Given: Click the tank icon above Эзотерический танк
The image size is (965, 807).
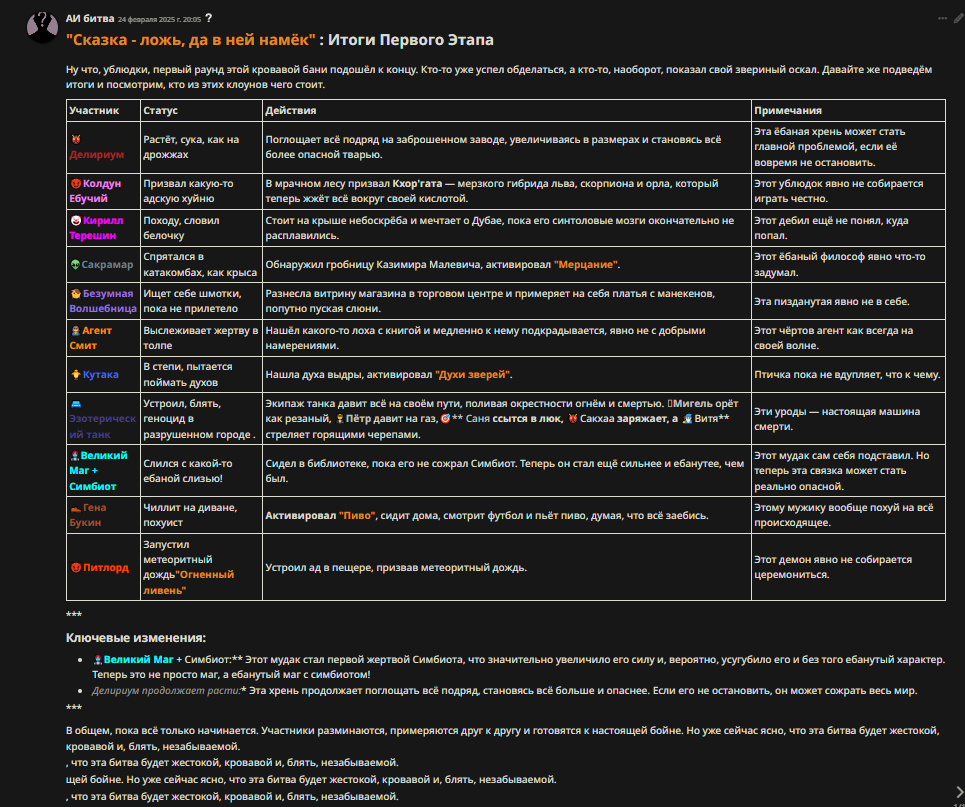Looking at the screenshot, I should click(76, 404).
